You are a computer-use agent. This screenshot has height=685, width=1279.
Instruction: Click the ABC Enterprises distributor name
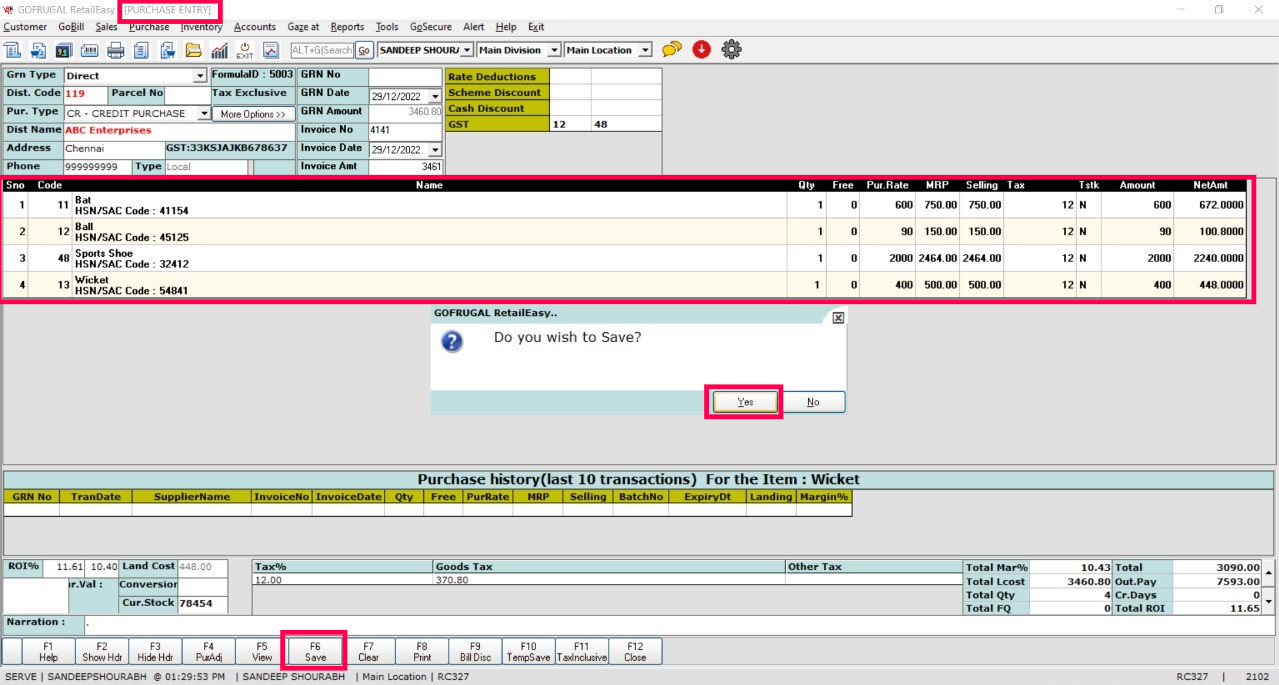pyautogui.click(x=108, y=131)
